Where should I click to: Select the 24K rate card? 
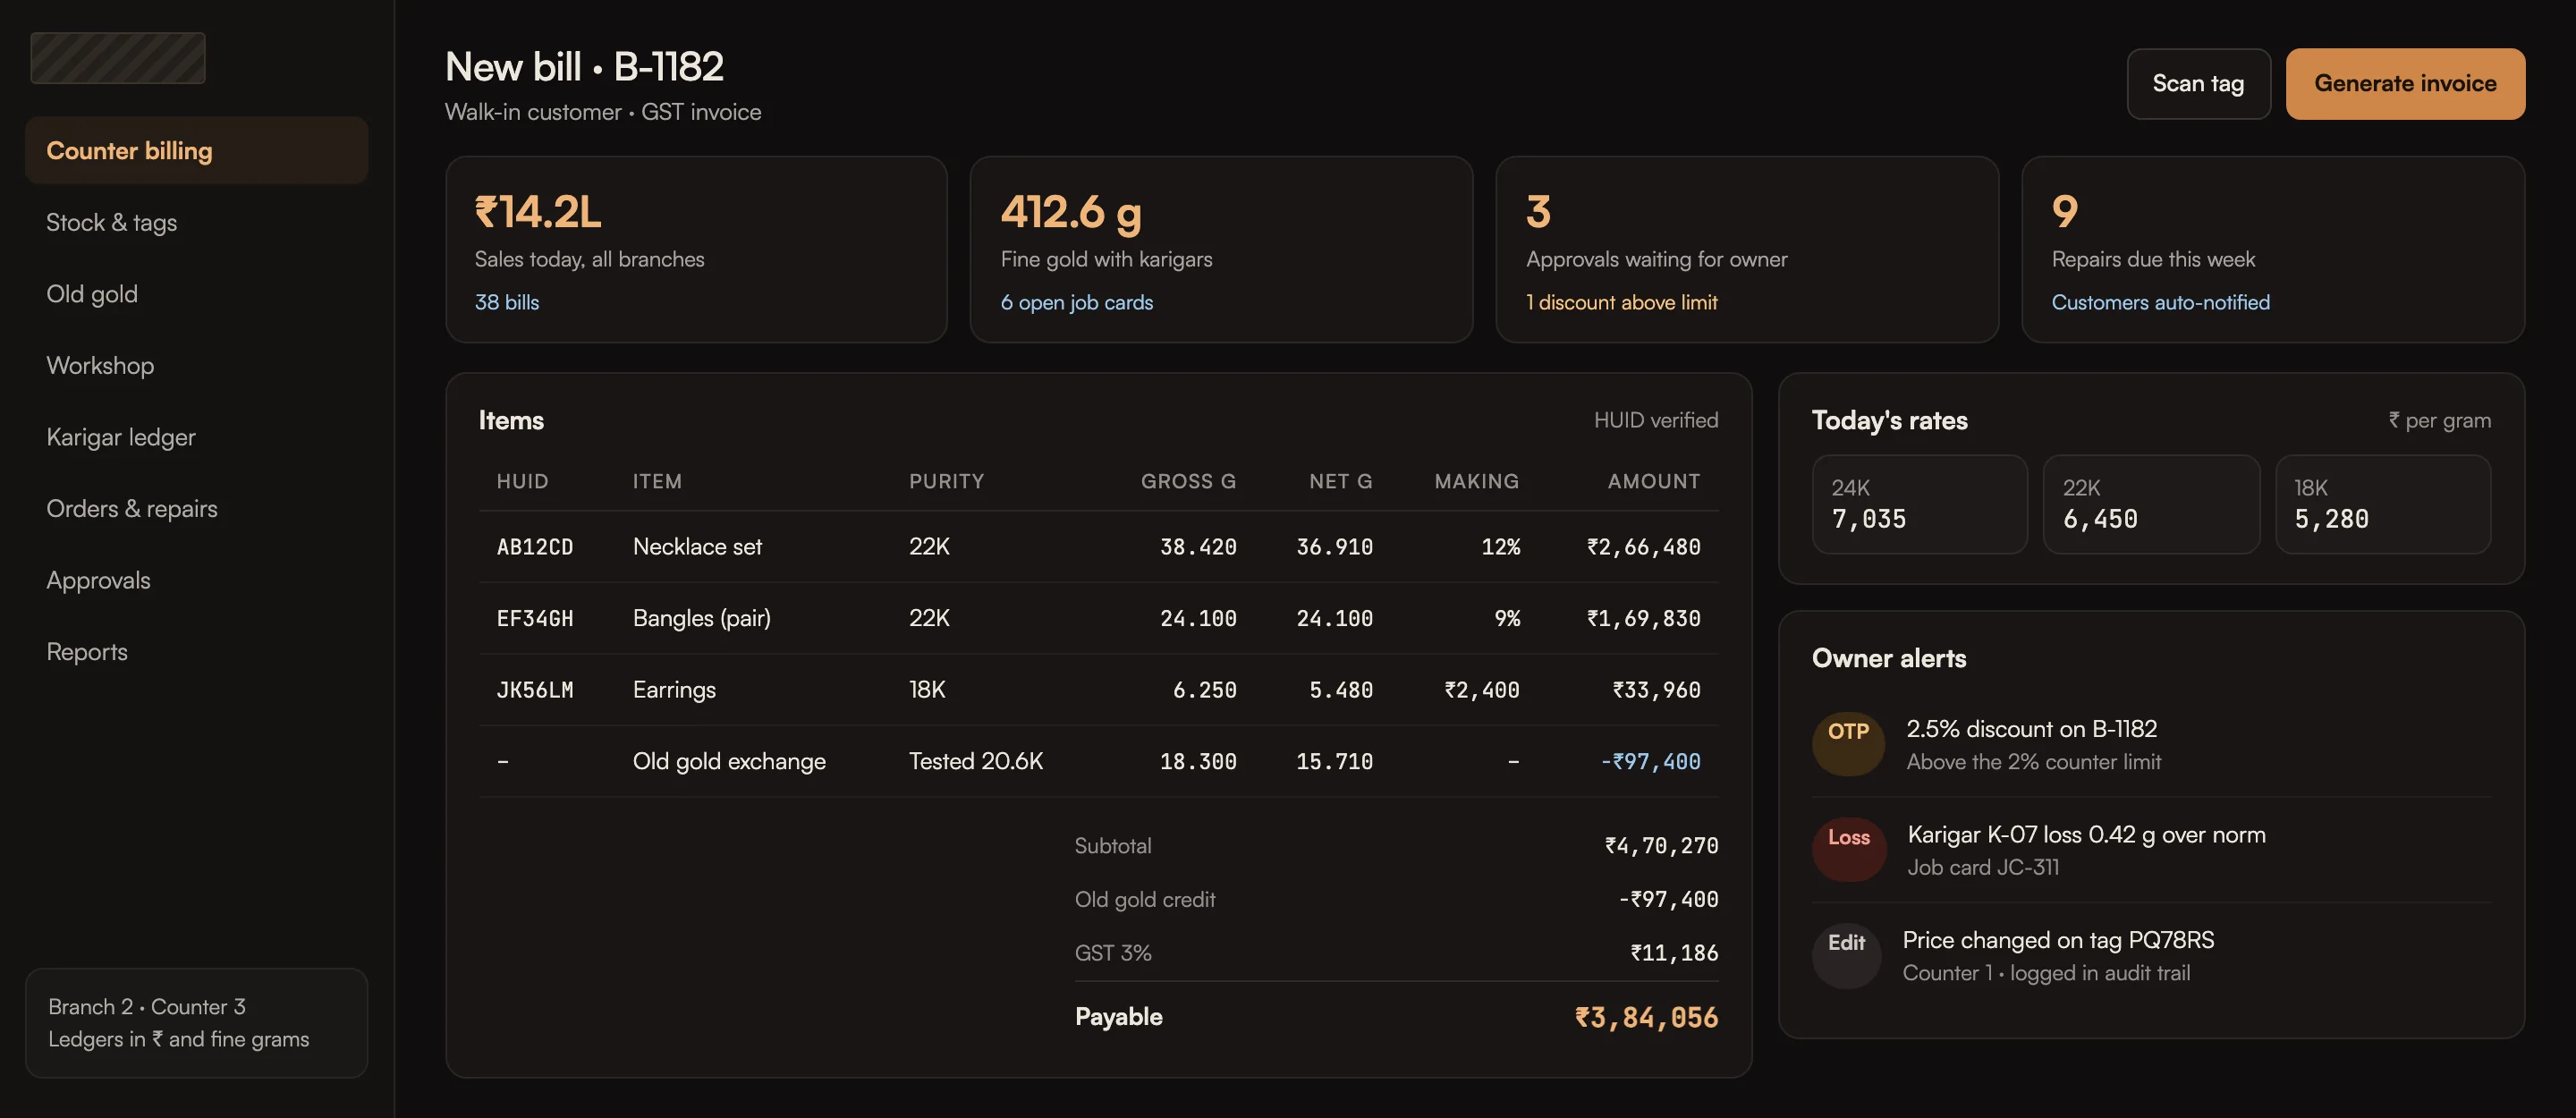(1919, 504)
